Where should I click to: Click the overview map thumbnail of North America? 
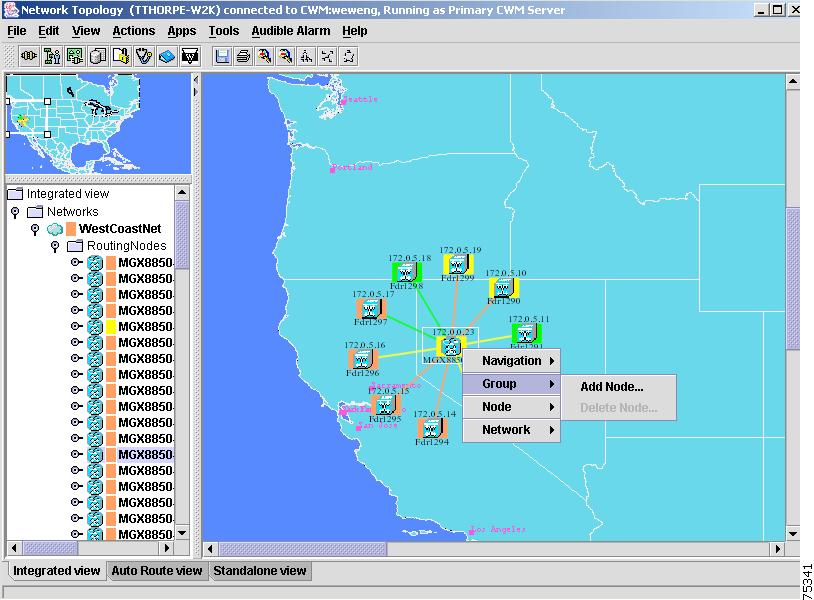point(98,124)
